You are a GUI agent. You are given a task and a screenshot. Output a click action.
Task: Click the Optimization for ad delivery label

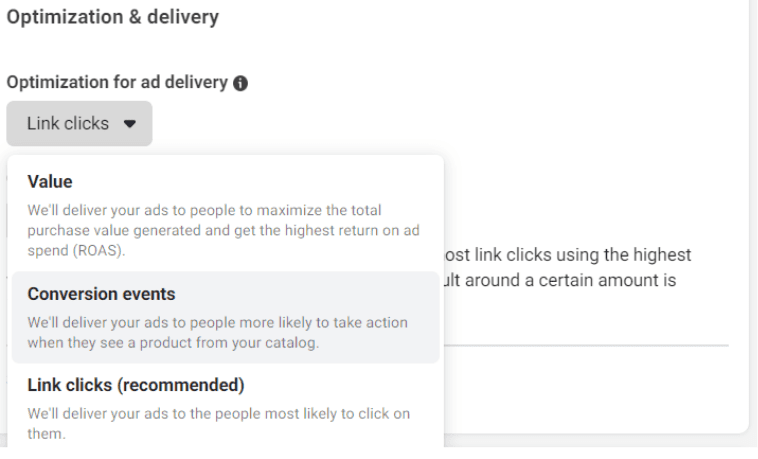tap(117, 82)
